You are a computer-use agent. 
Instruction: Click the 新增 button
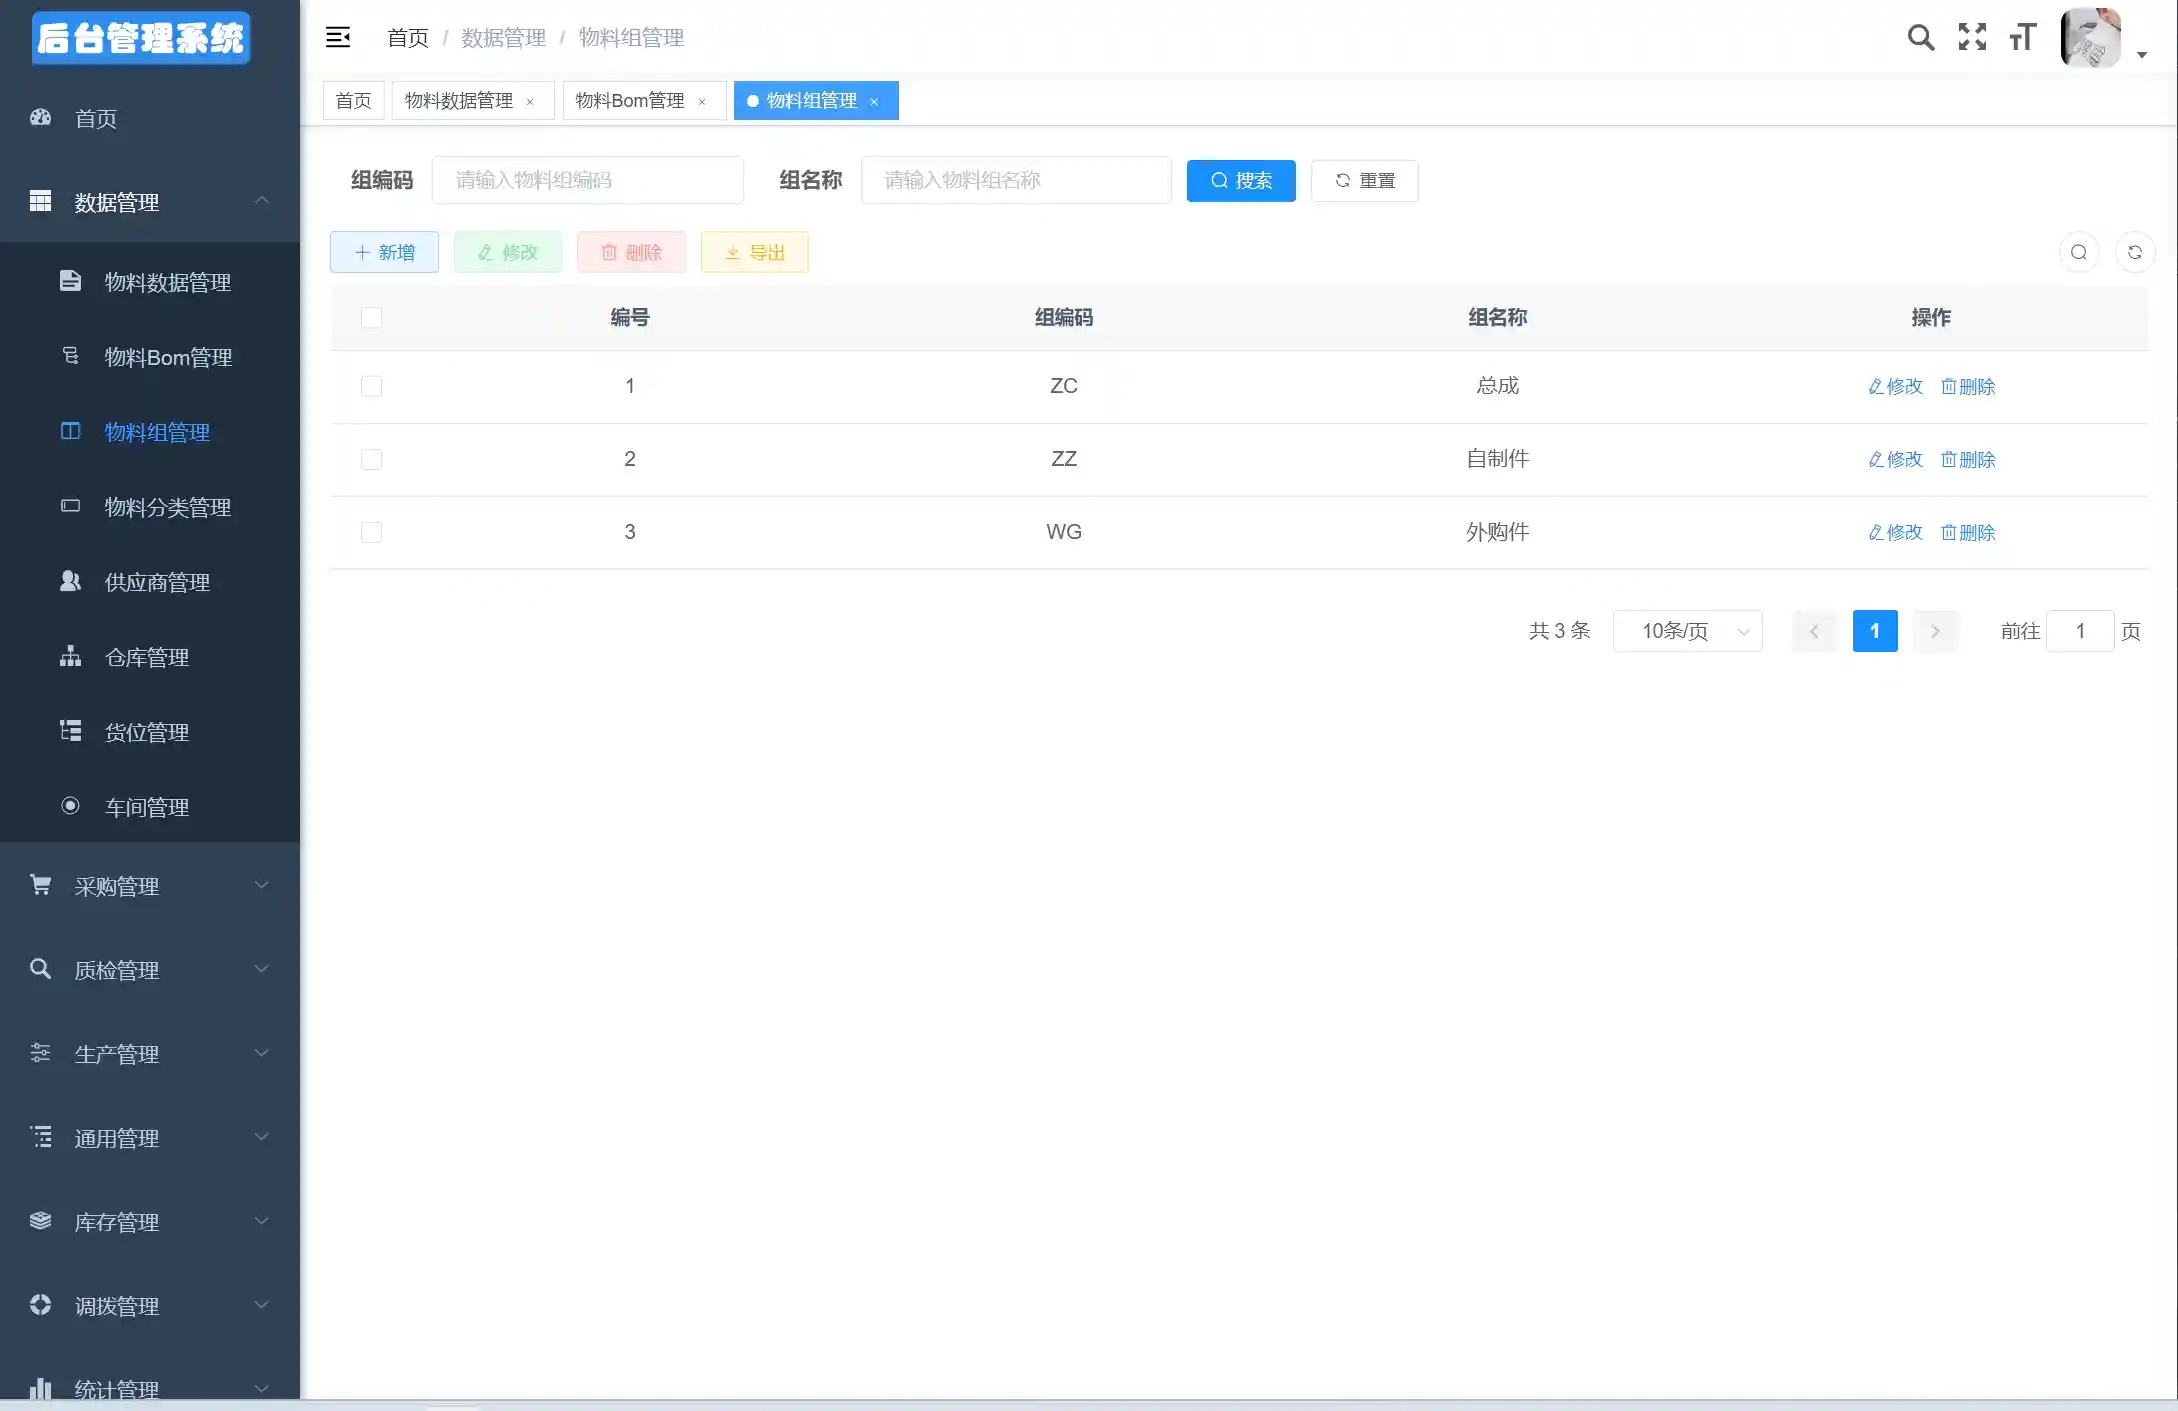click(x=384, y=252)
